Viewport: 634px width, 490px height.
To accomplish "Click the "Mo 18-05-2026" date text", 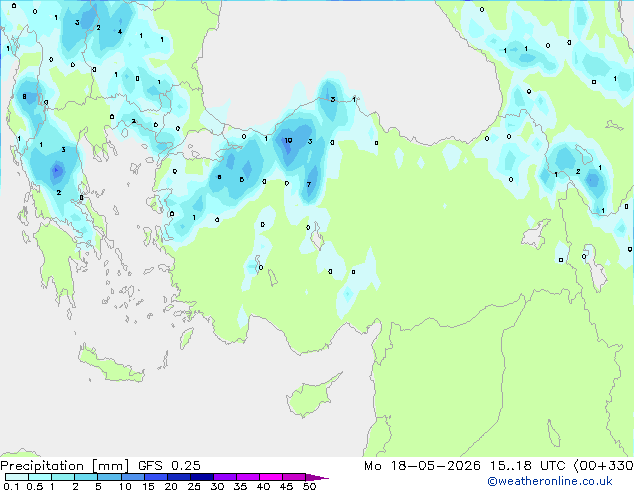I will coord(422,466).
